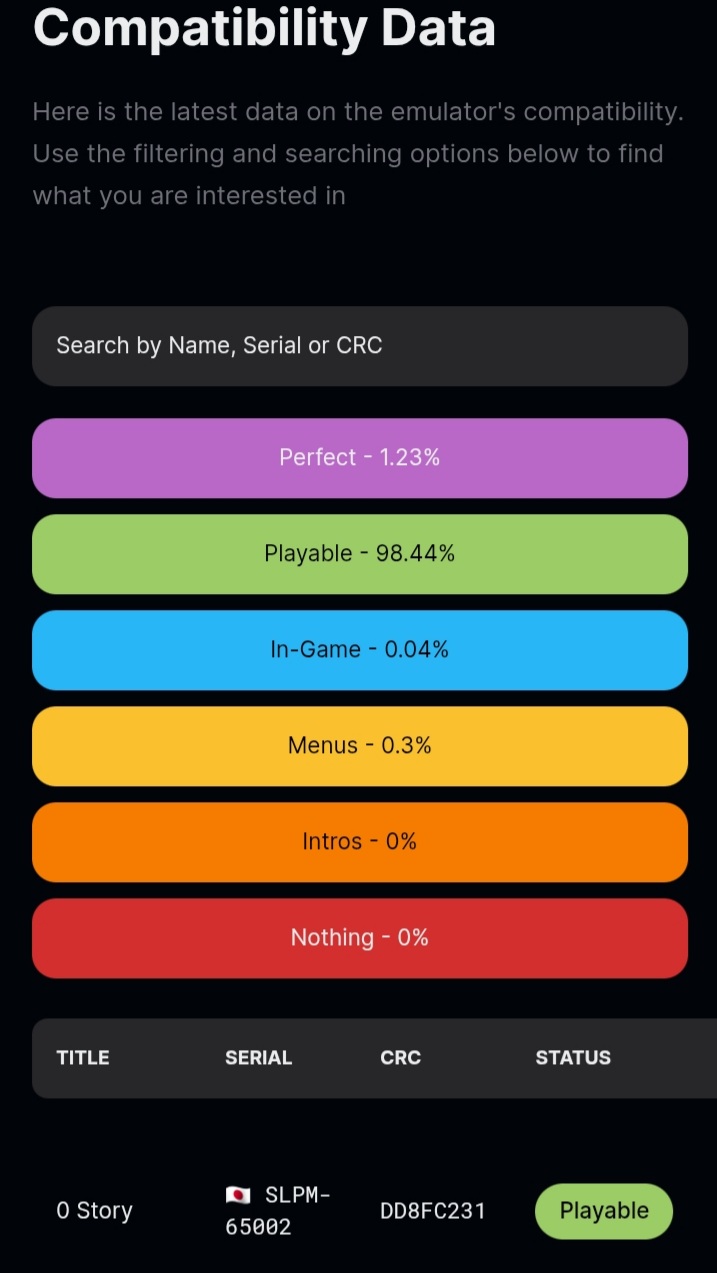Click the green Playable status badge
Viewport: 717px width, 1273px height.
tap(604, 1211)
